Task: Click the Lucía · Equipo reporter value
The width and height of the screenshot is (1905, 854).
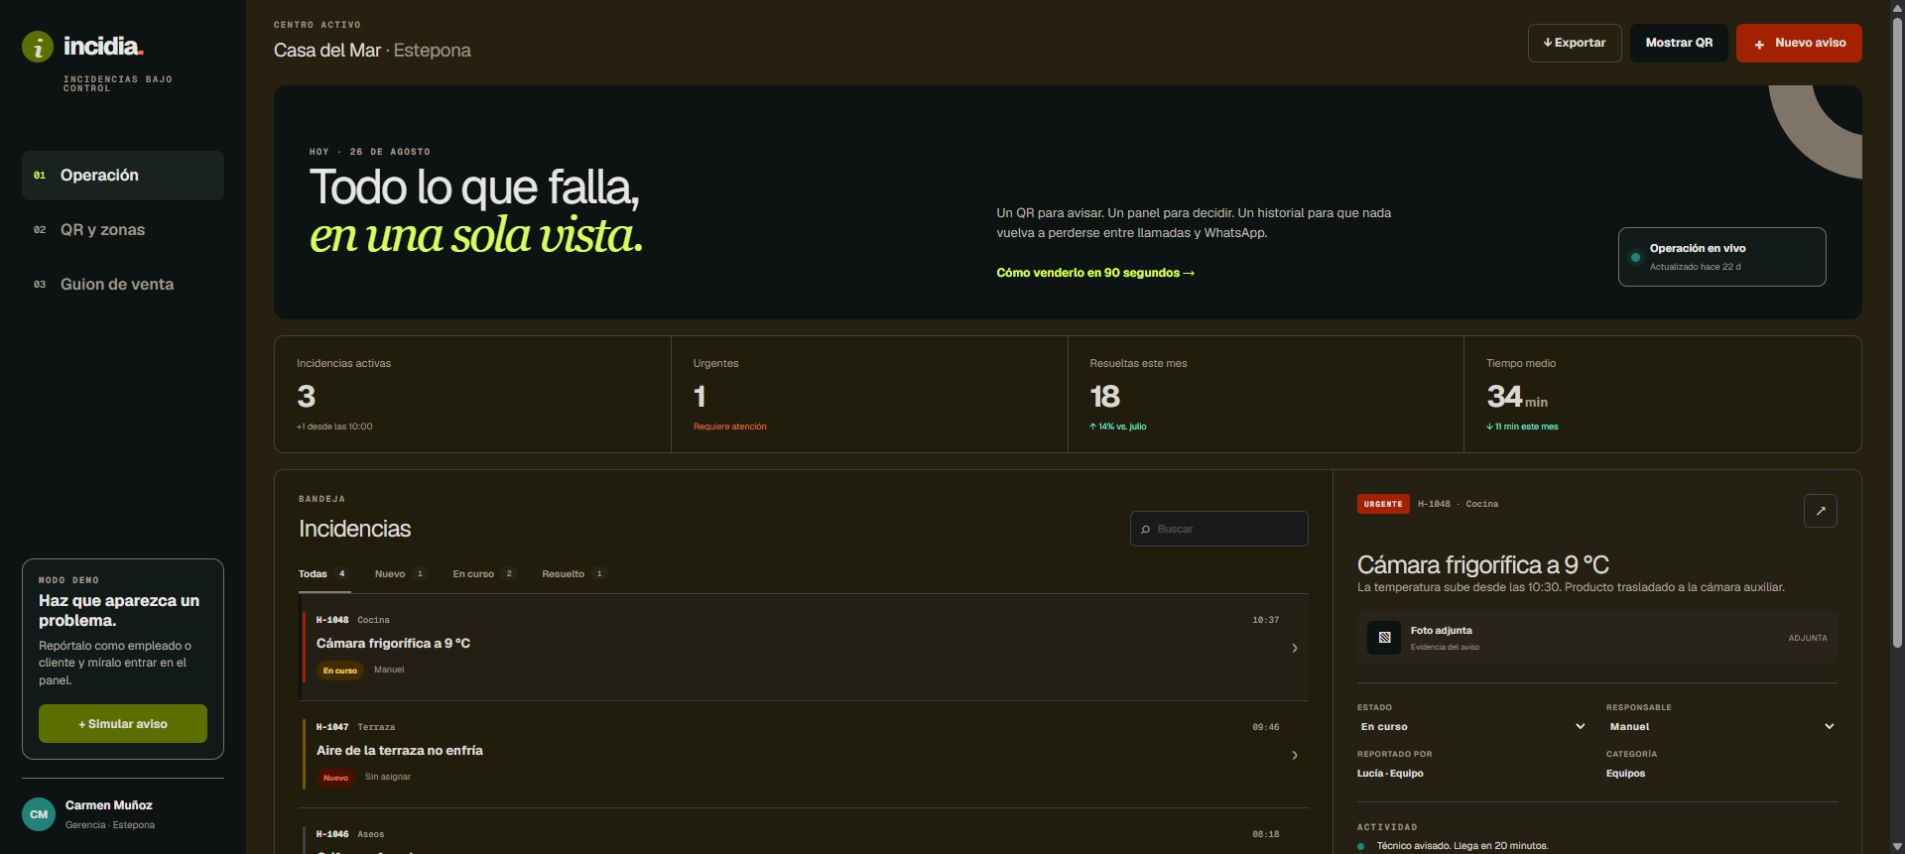Action: click(x=1390, y=773)
